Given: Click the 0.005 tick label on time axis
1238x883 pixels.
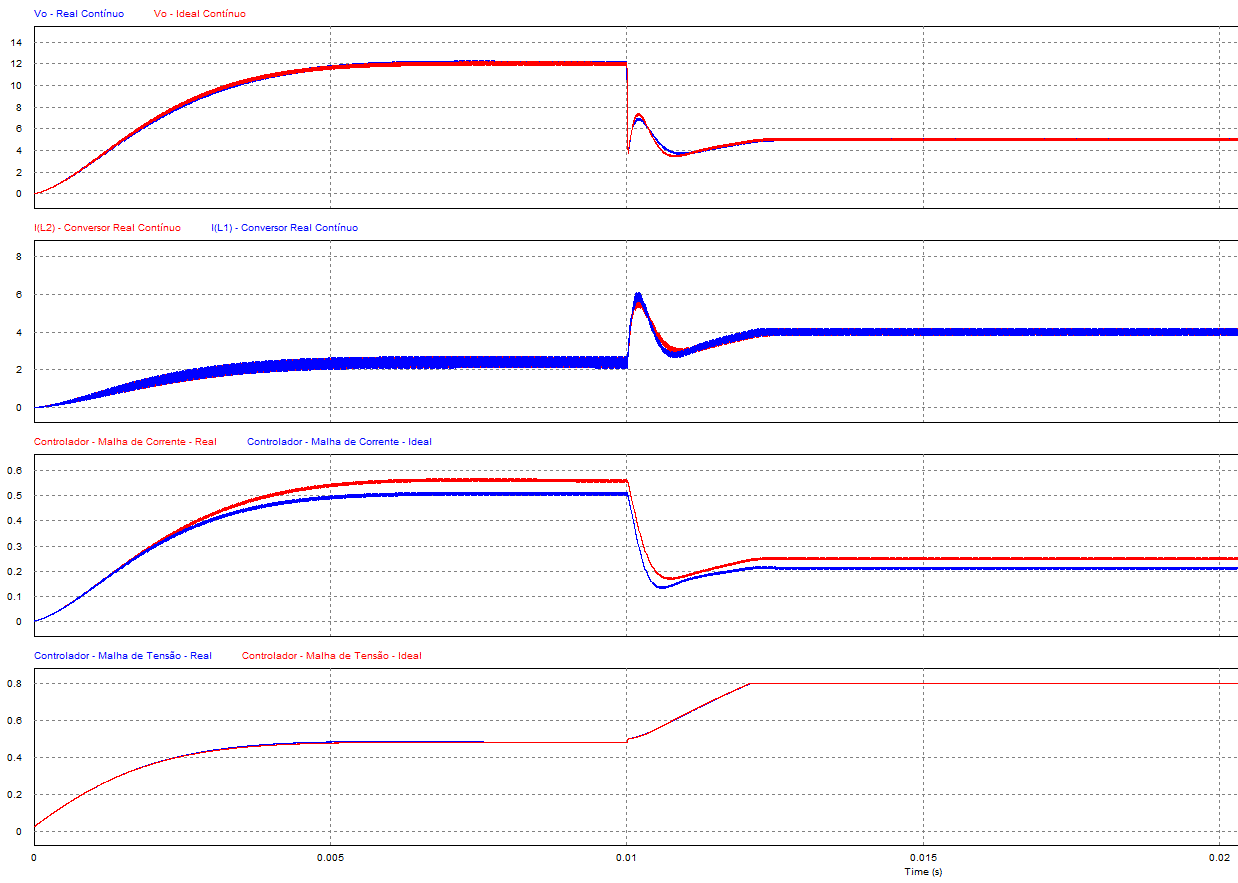Looking at the screenshot, I should (330, 858).
